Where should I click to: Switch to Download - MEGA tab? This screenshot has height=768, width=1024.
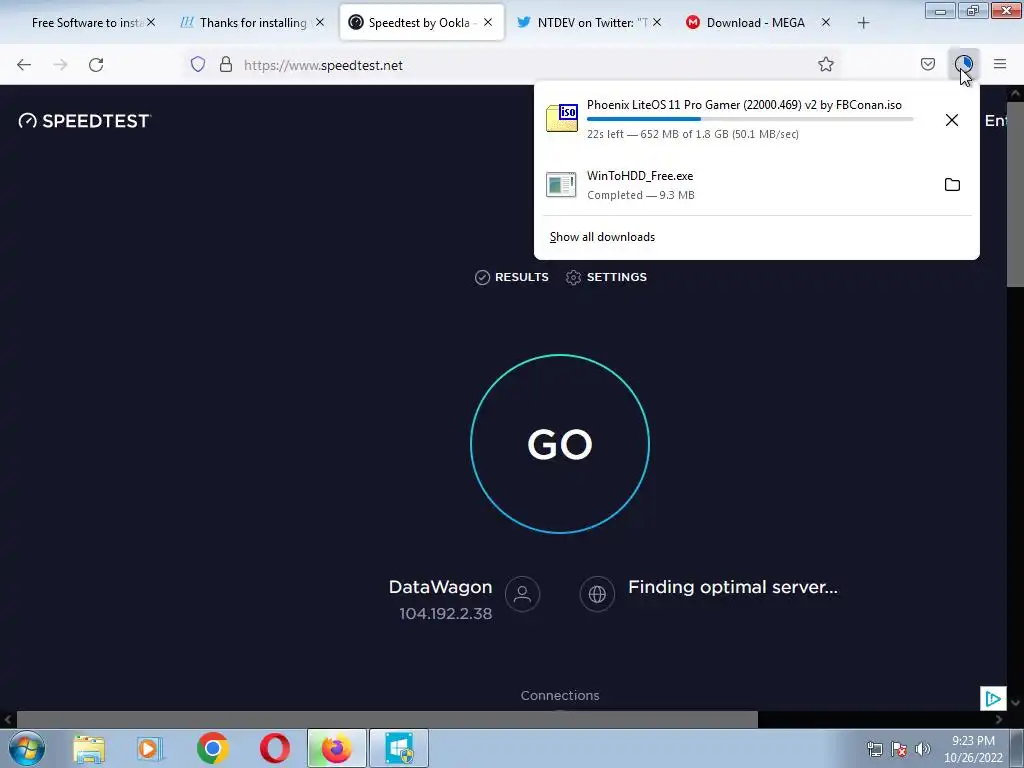coord(748,23)
